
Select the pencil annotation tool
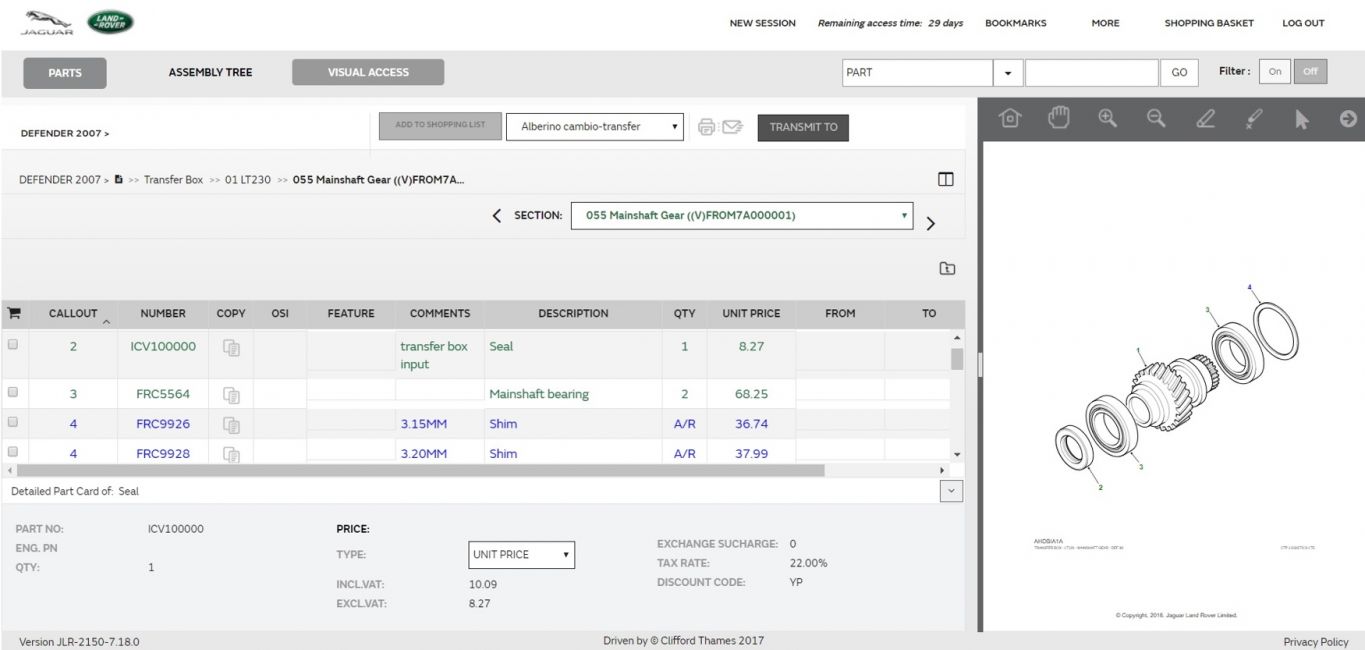1205,119
